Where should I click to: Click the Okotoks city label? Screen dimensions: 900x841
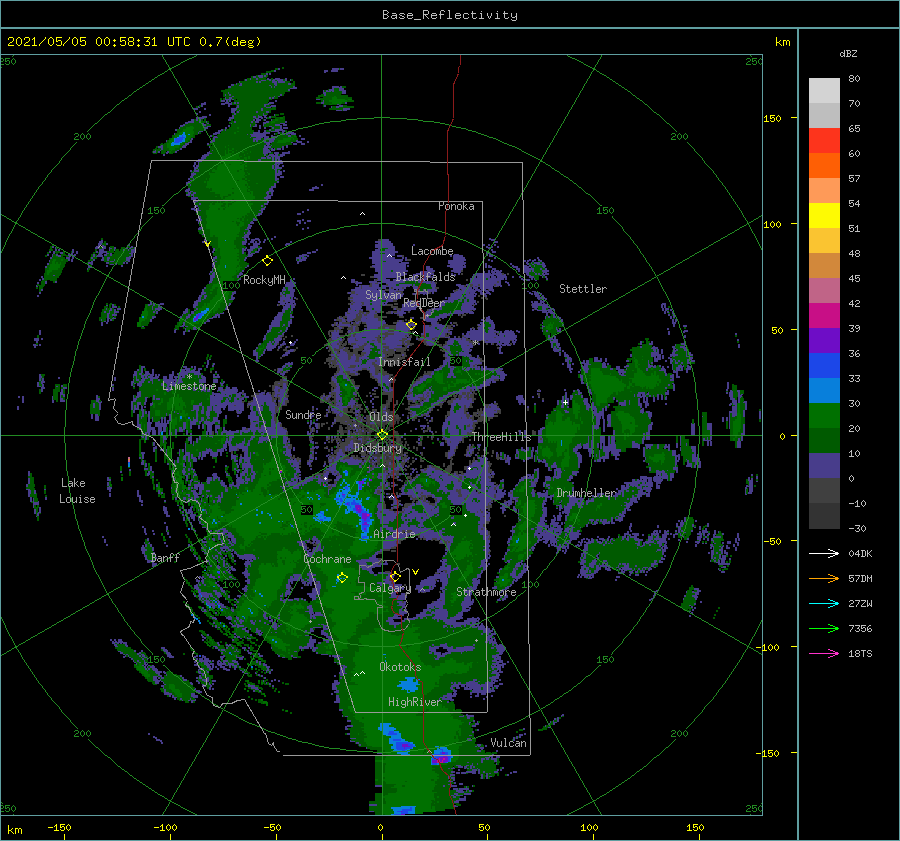coord(400,667)
